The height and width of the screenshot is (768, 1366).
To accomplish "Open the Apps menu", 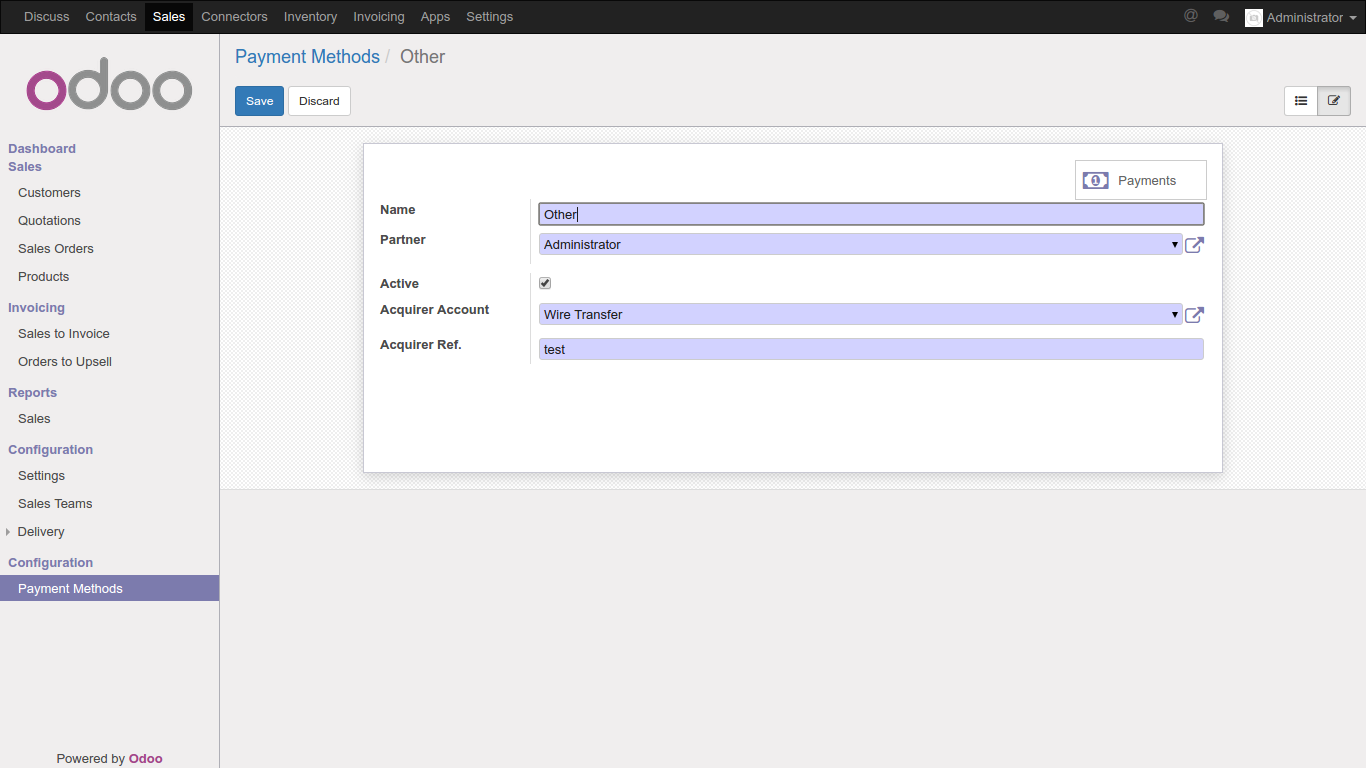I will [x=435, y=17].
